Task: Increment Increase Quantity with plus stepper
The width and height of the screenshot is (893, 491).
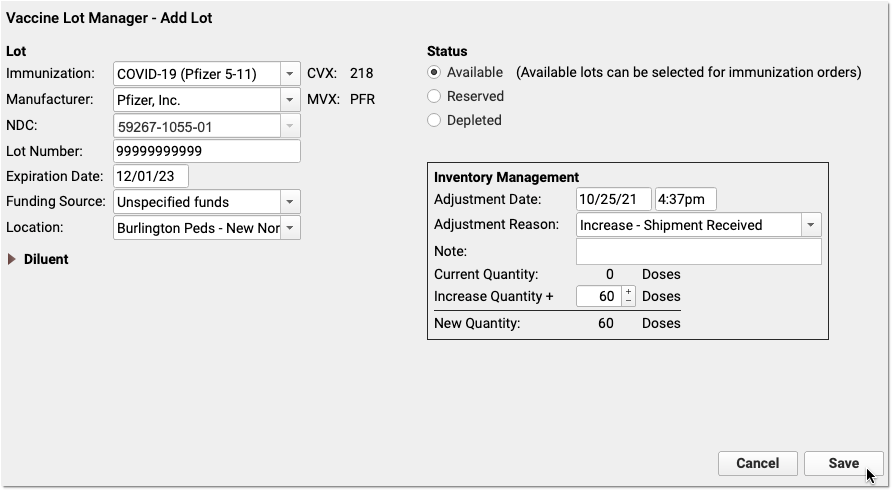Action: (628, 292)
